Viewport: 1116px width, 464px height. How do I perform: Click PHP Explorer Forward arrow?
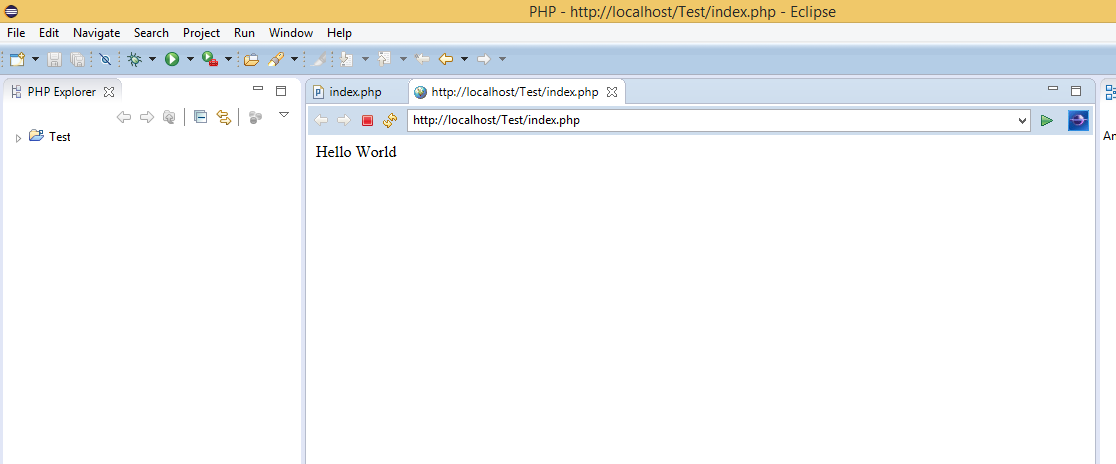147,117
